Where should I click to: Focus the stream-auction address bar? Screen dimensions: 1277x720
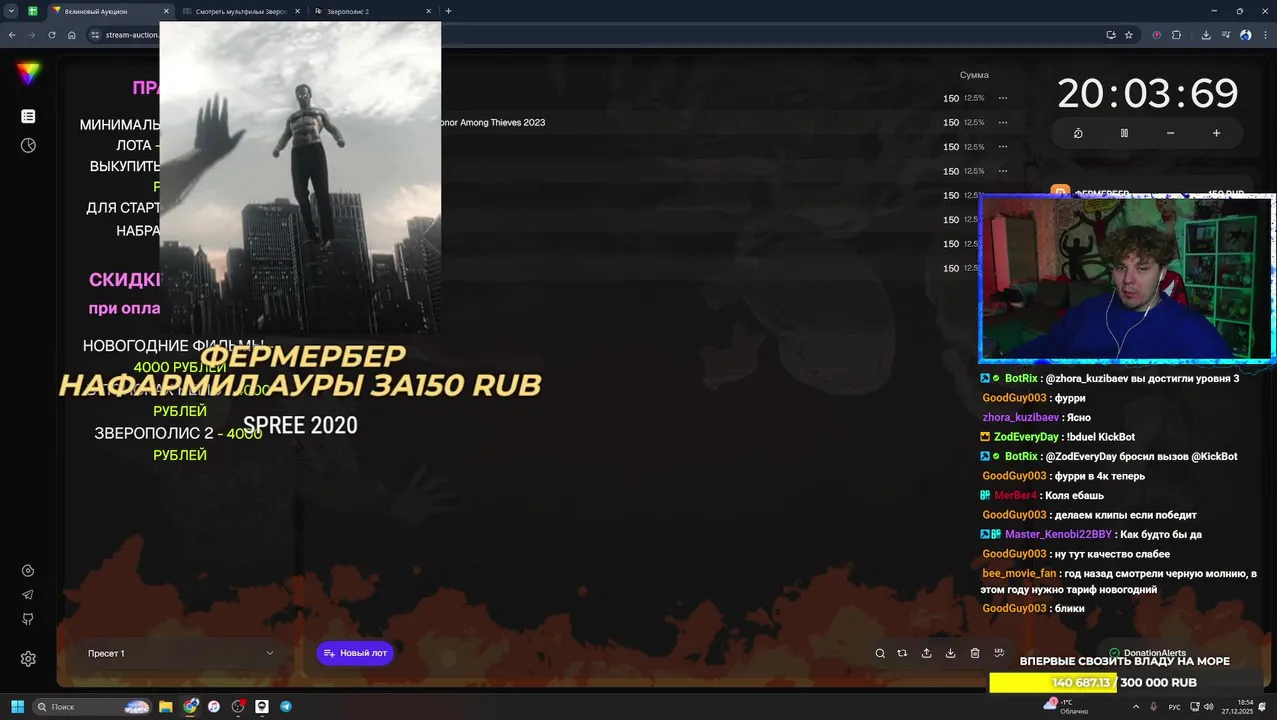coord(132,35)
